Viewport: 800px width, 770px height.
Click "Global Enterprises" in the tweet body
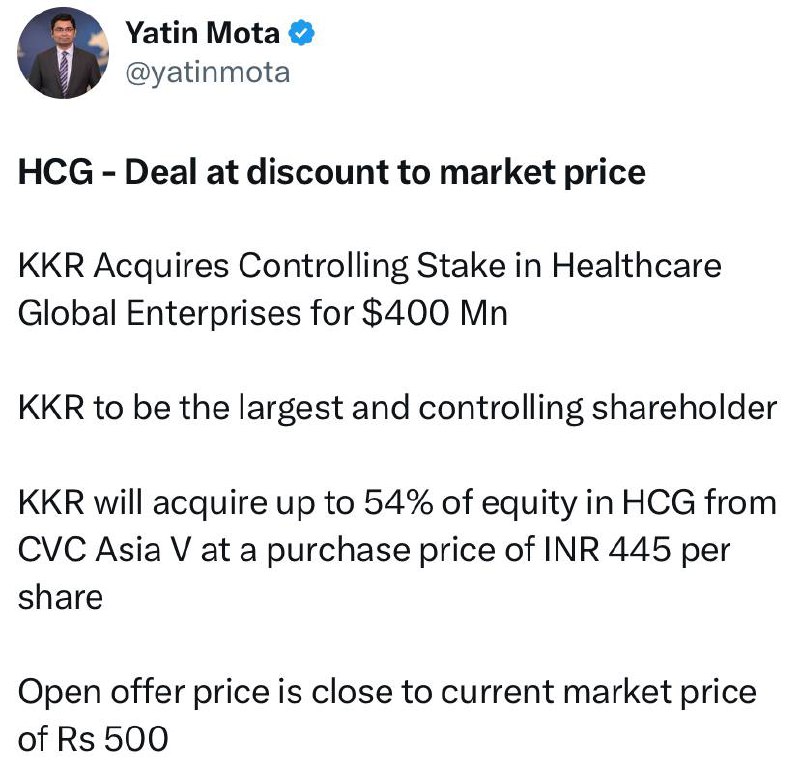pyautogui.click(x=159, y=313)
